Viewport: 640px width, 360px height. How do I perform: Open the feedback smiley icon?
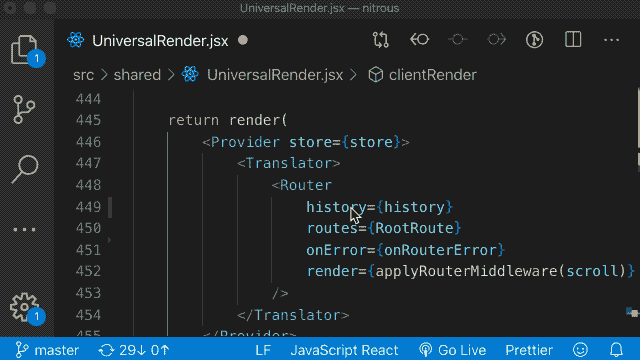(x=580, y=350)
